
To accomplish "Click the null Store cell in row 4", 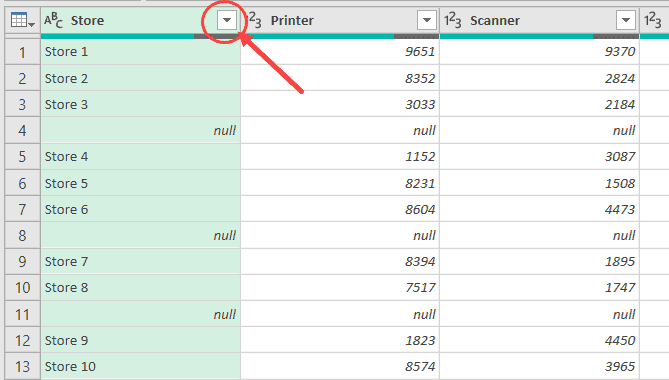I will (x=140, y=131).
